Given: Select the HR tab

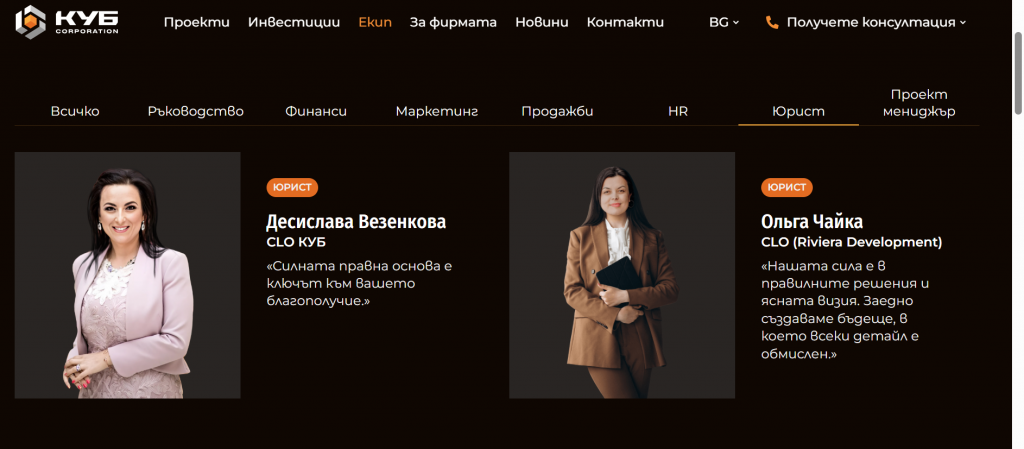Looking at the screenshot, I should click(x=678, y=112).
